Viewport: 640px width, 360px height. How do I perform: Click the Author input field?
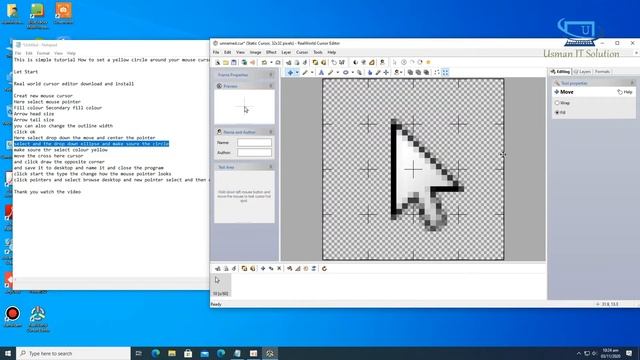click(254, 153)
